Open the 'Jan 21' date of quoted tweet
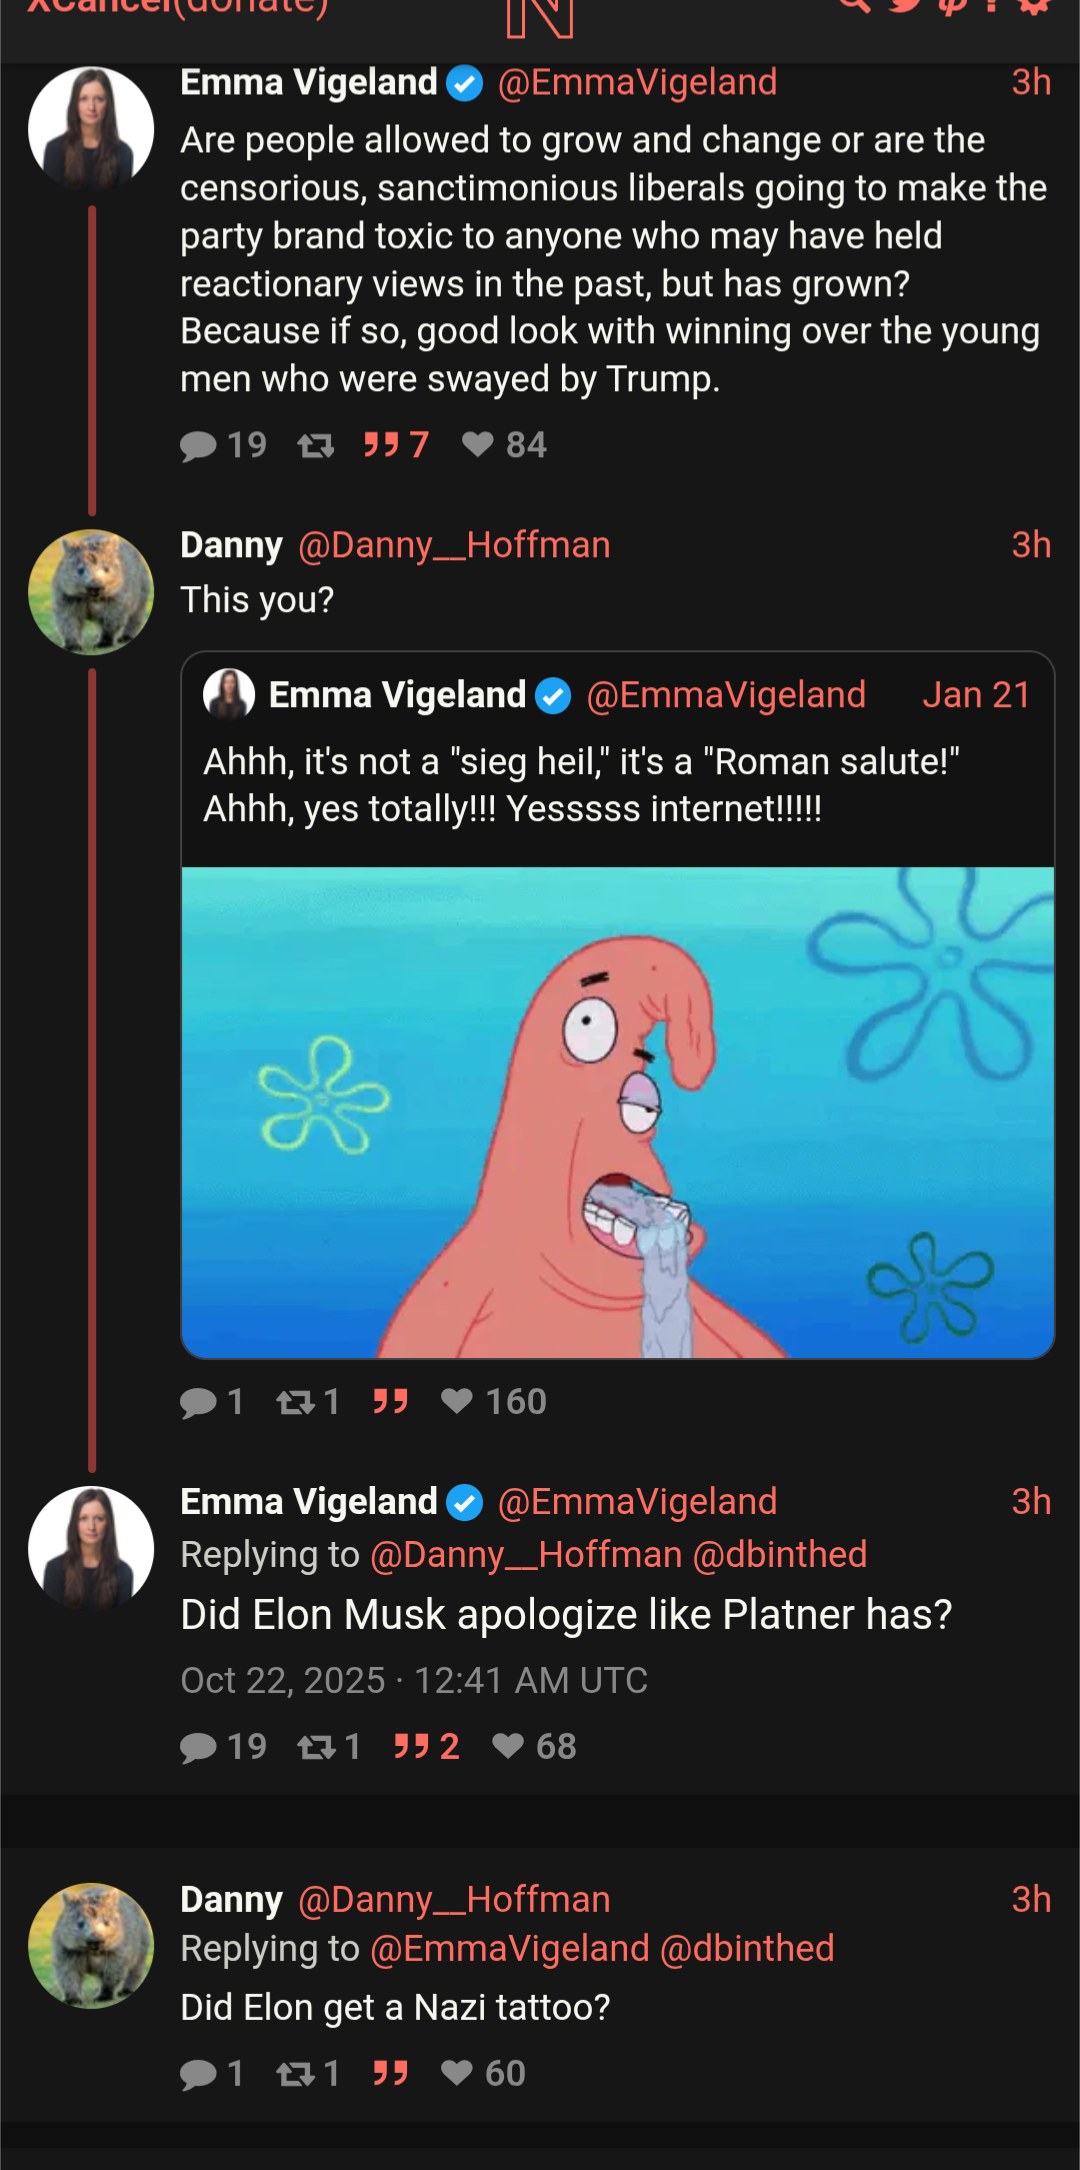This screenshot has height=2170, width=1080. pos(976,695)
